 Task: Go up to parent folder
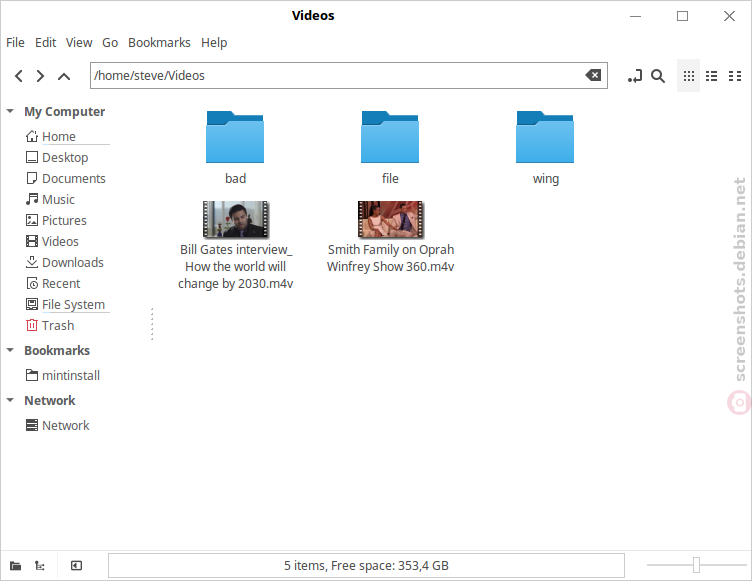tap(64, 76)
